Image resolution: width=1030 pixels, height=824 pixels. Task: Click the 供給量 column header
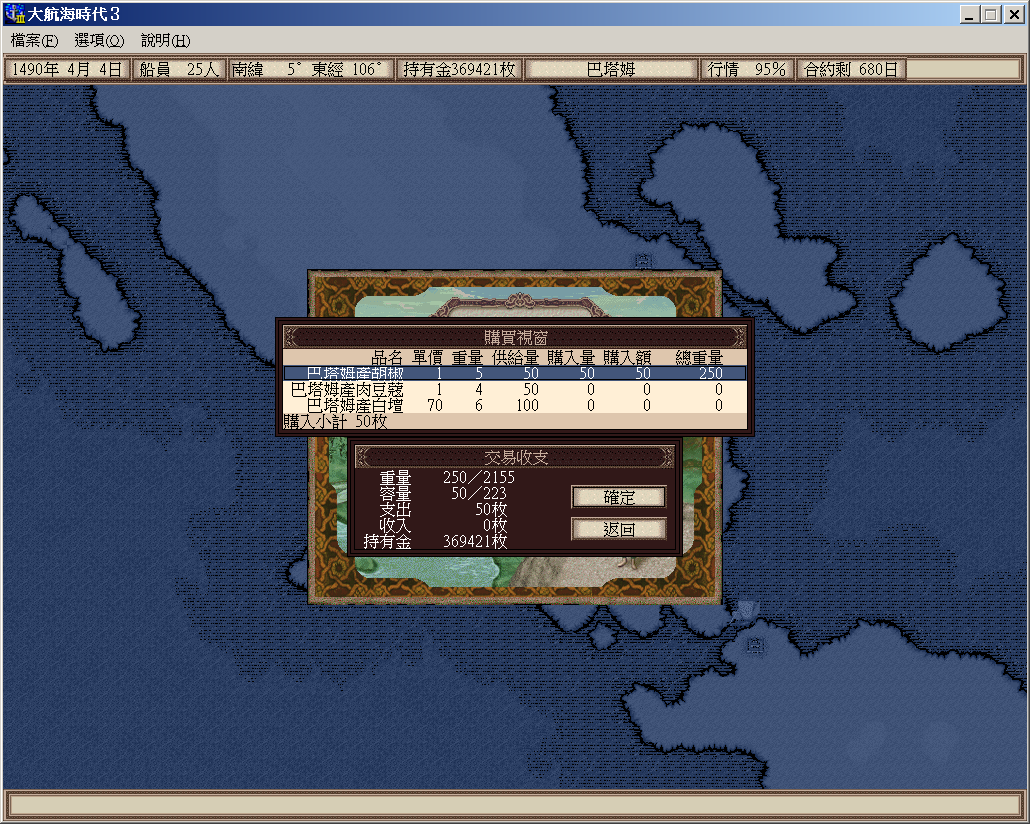[515, 357]
